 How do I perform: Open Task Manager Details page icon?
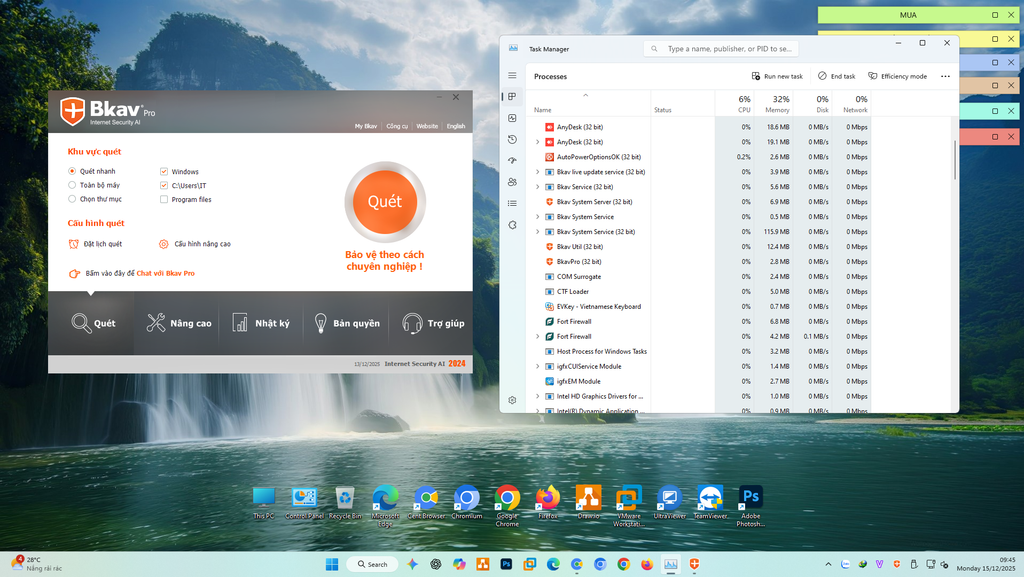pyautogui.click(x=512, y=204)
